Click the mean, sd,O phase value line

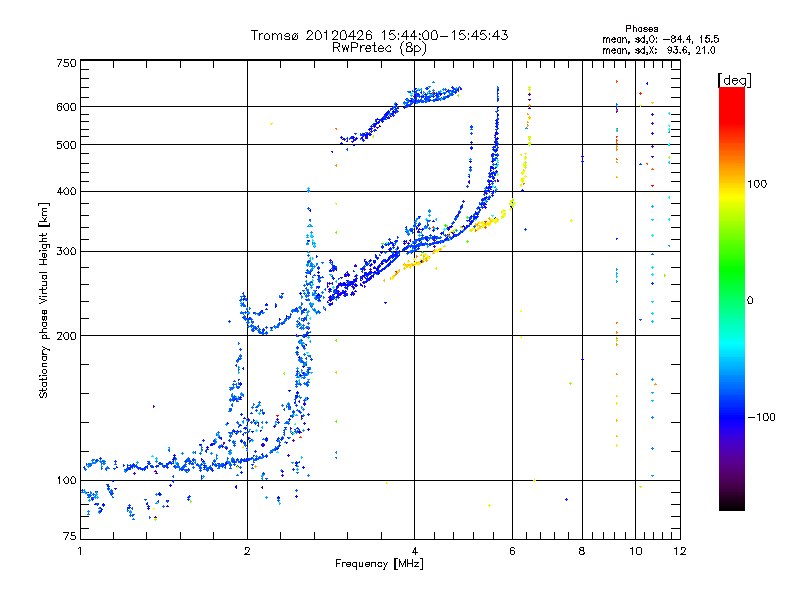pos(661,39)
